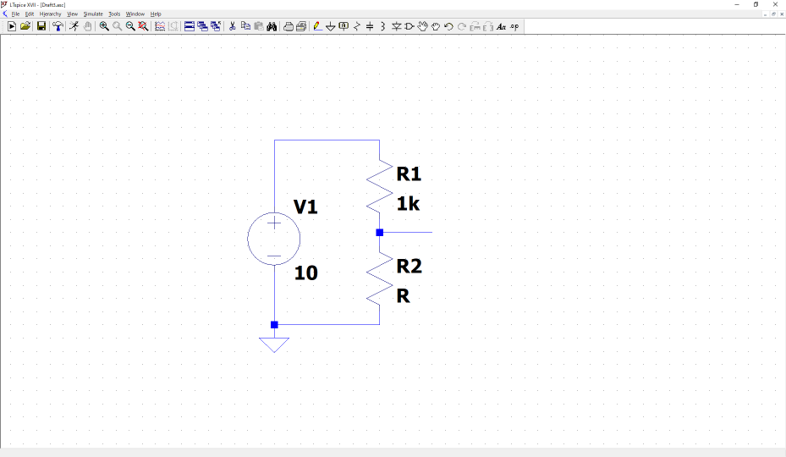Open the Hierarchy menu

(x=50, y=14)
